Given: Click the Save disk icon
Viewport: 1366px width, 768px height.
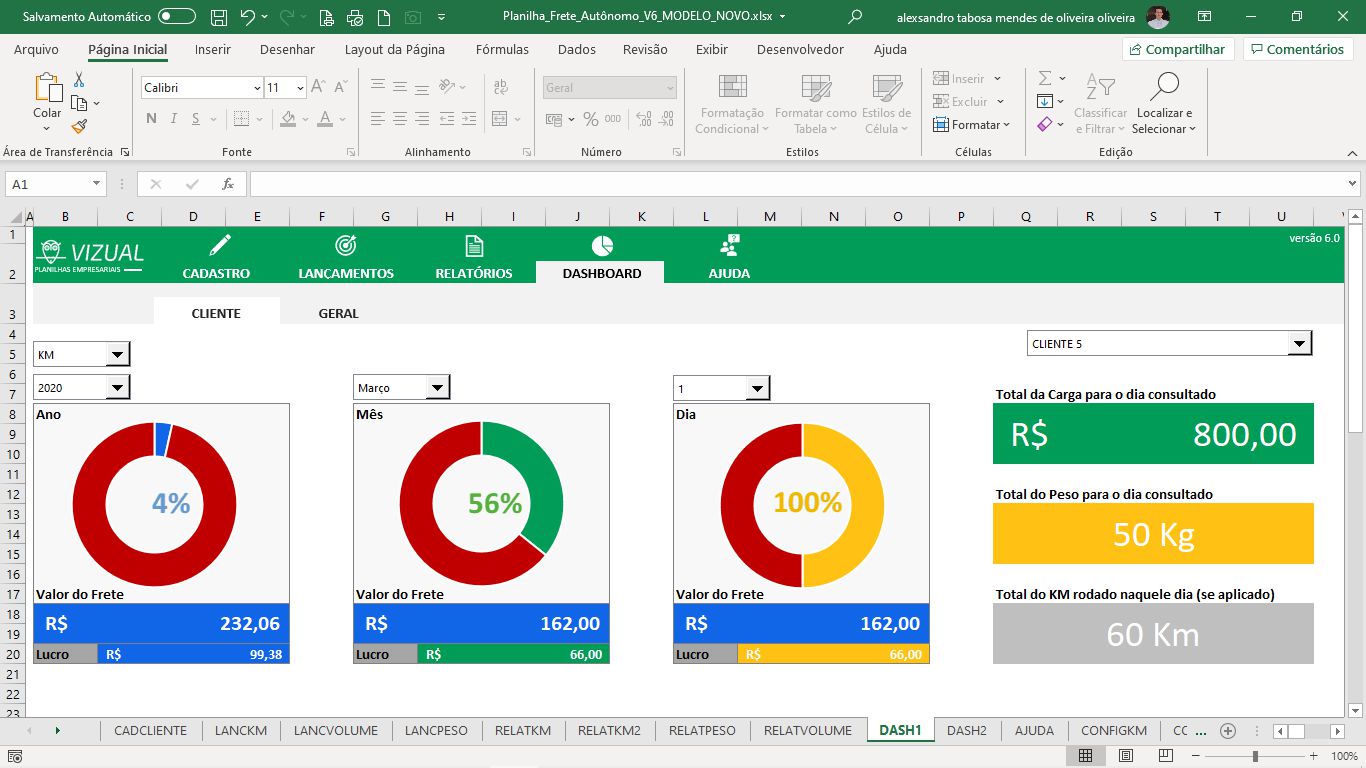Looking at the screenshot, I should click(x=219, y=17).
